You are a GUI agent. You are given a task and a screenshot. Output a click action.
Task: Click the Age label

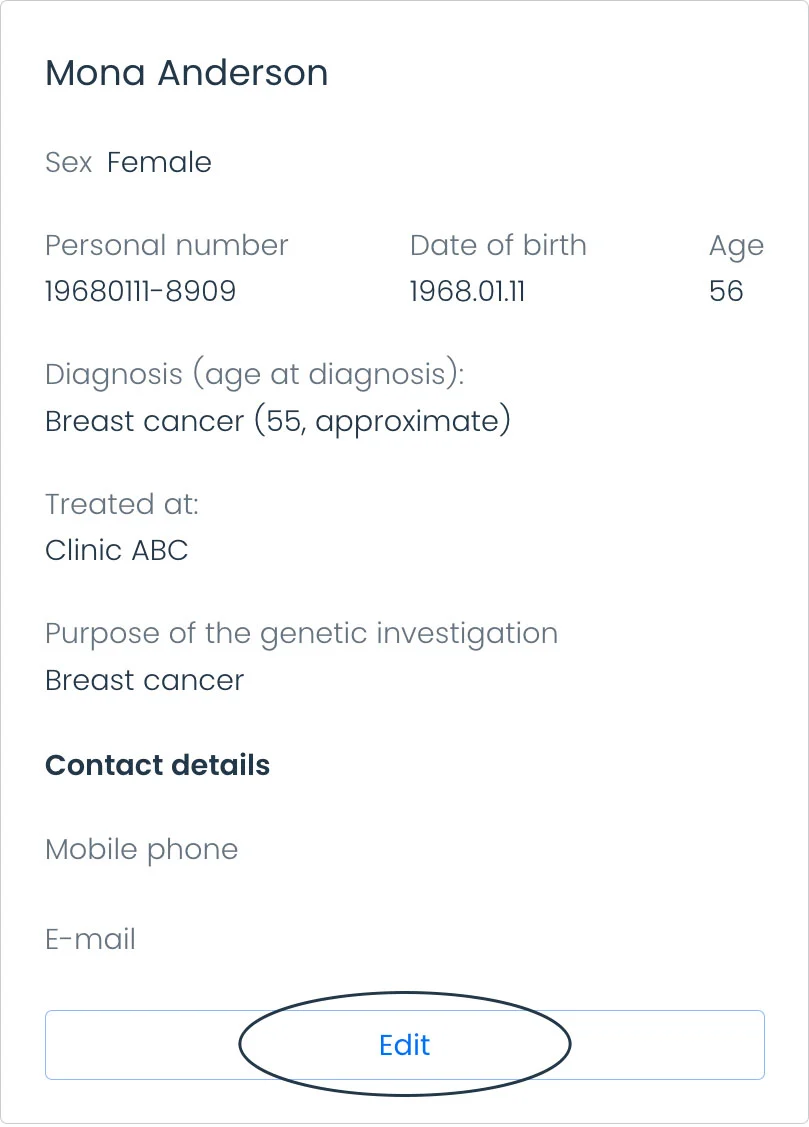coord(736,247)
